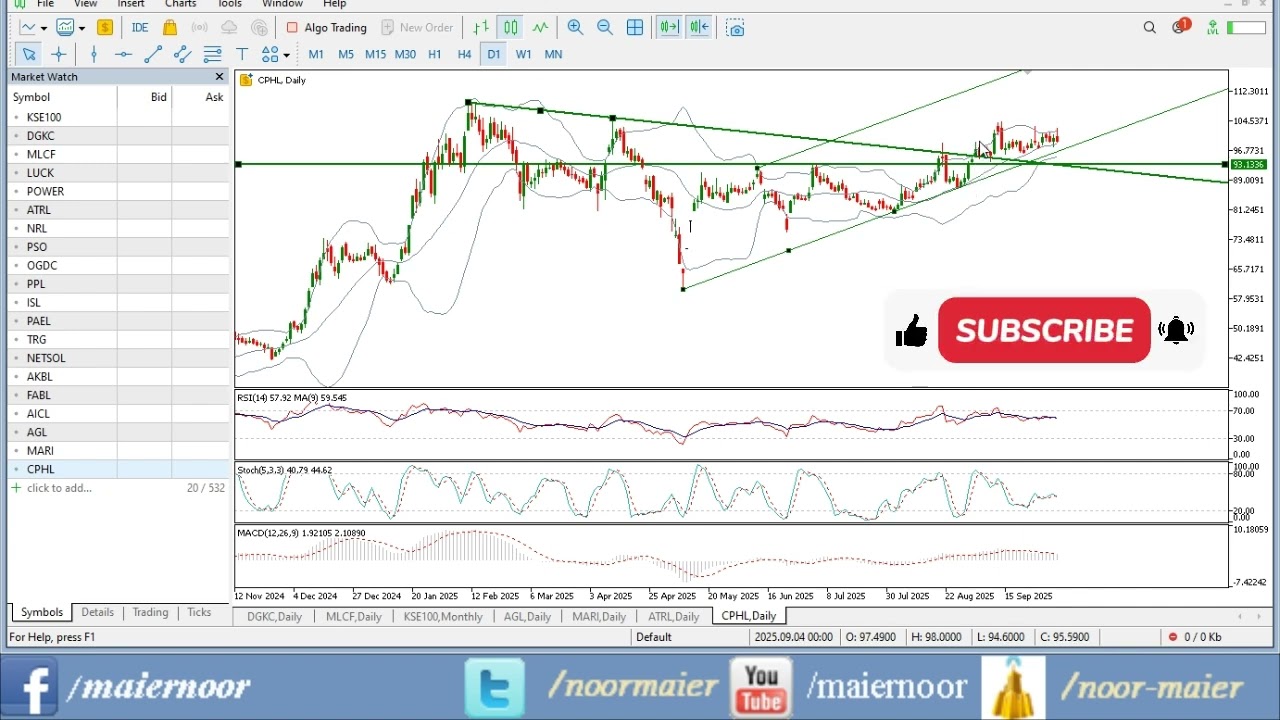Switch chart to candlesticks mode
Viewport: 1280px width, 720px height.
tap(511, 28)
